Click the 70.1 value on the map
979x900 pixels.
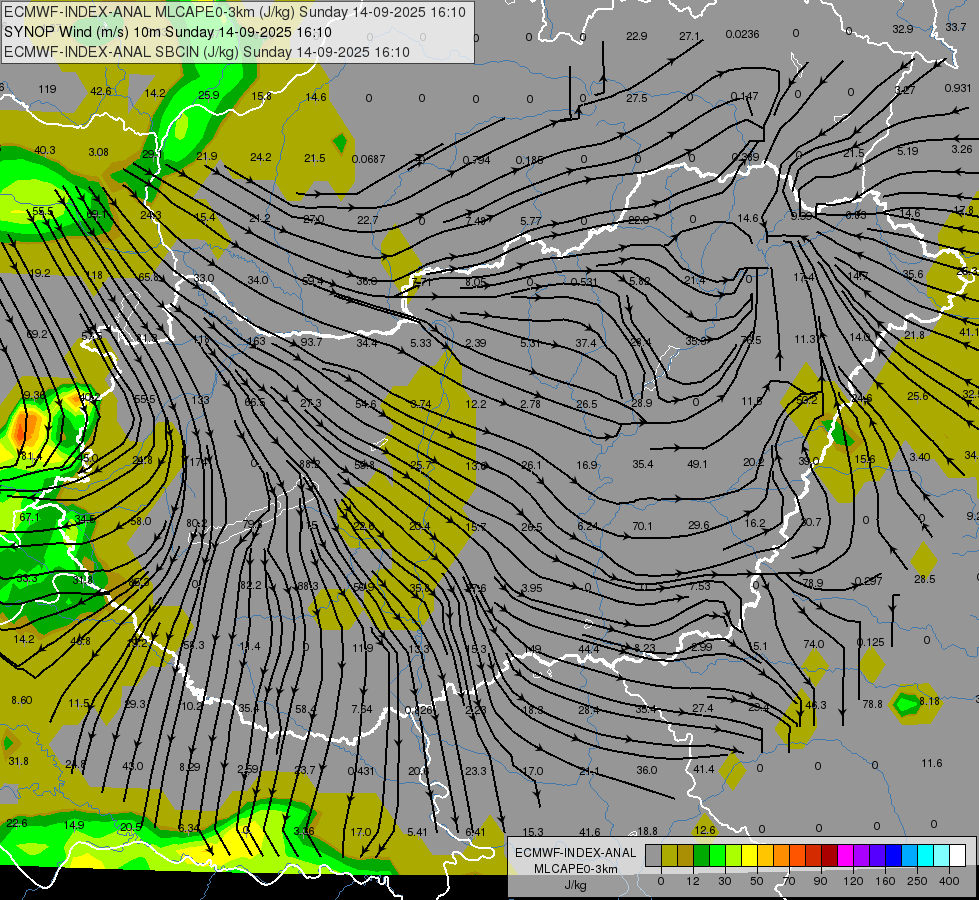pyautogui.click(x=642, y=527)
